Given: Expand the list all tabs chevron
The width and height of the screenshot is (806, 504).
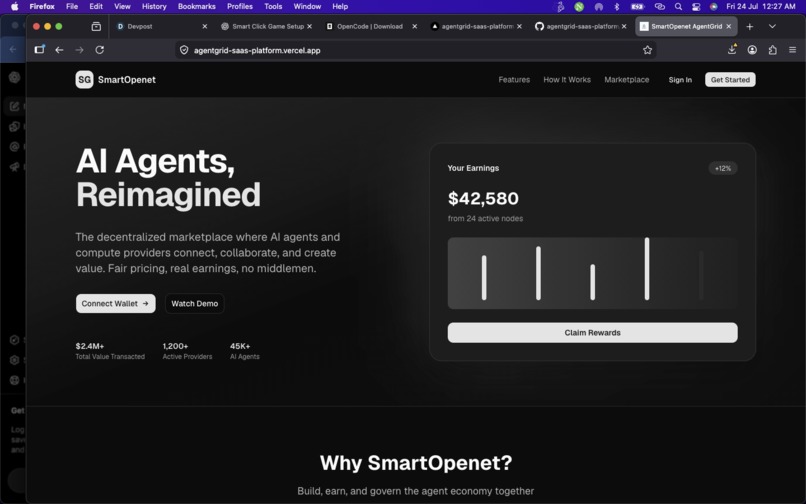Looking at the screenshot, I should (x=772, y=26).
